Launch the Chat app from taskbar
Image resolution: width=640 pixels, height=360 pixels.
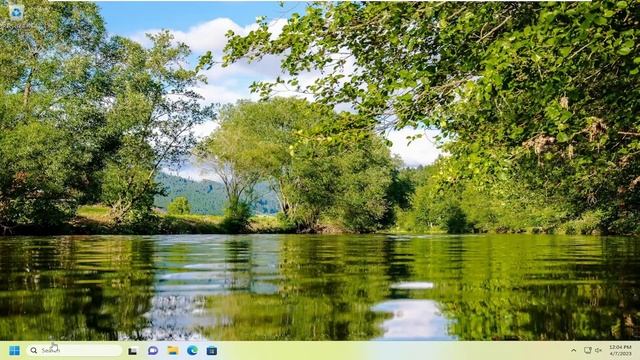153,350
